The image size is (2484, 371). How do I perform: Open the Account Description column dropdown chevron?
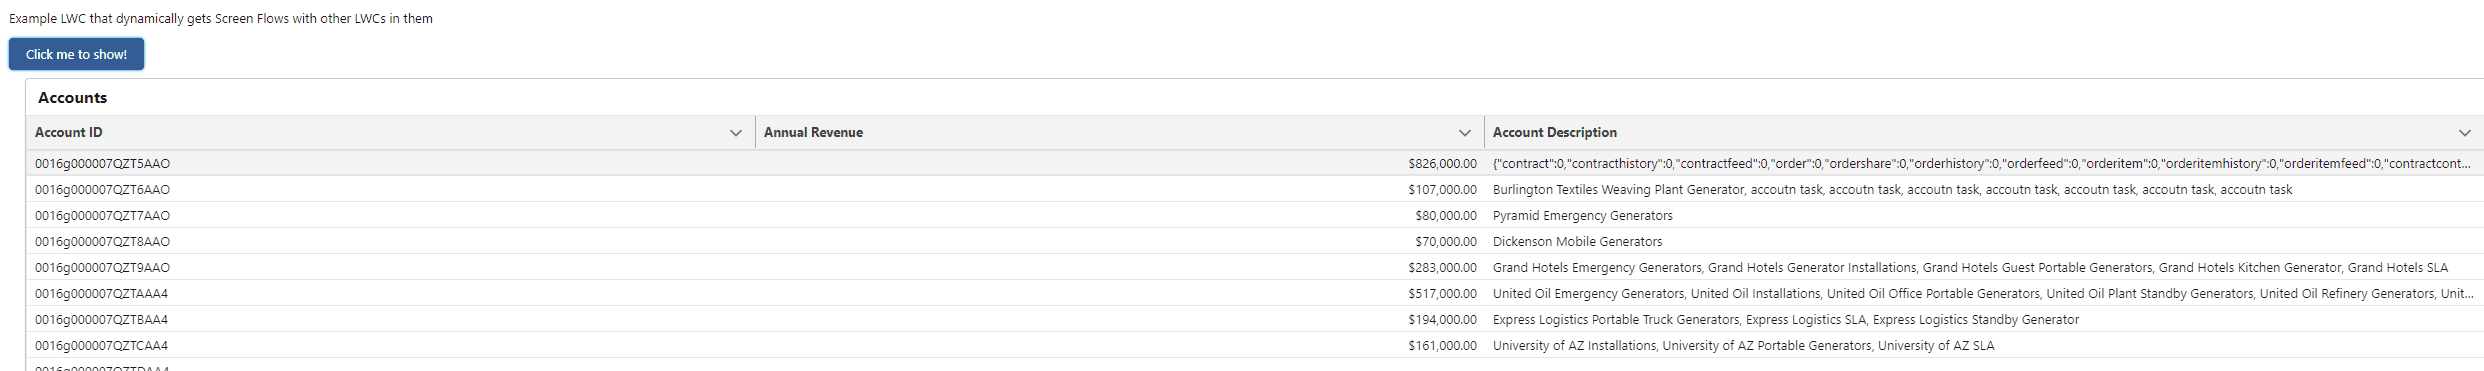point(2465,133)
